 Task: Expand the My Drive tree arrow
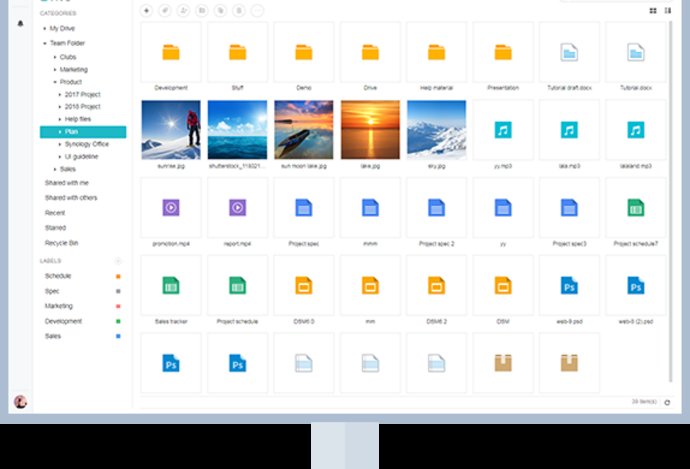(x=44, y=29)
